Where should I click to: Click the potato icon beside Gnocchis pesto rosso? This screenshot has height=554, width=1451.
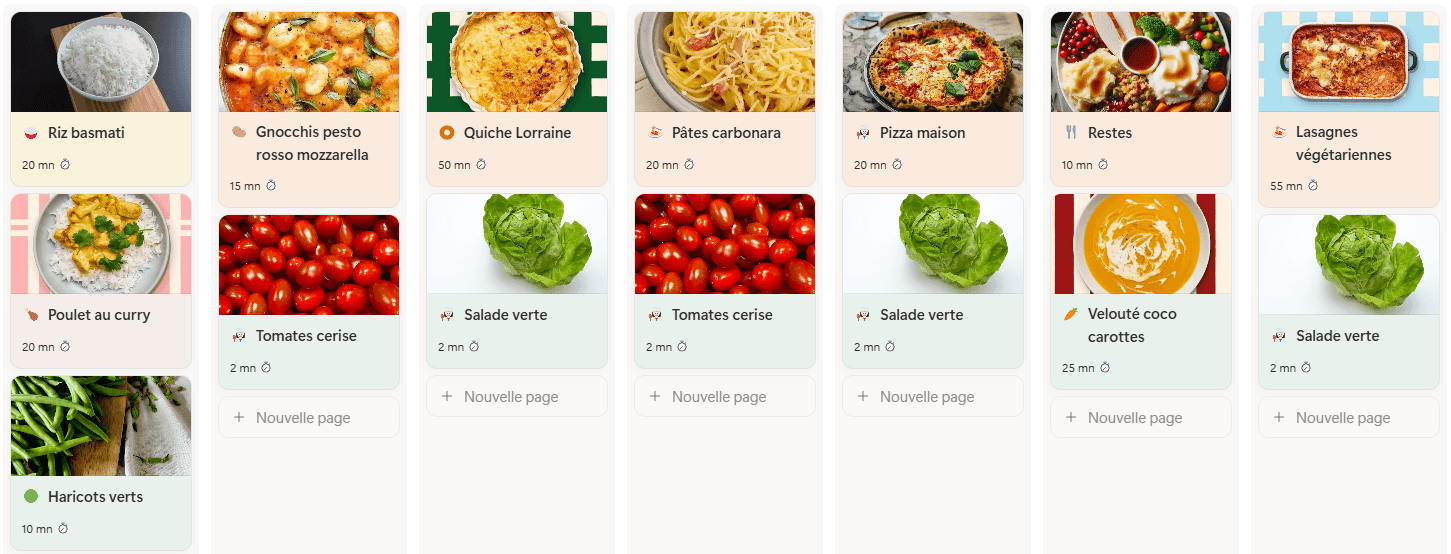pos(239,132)
